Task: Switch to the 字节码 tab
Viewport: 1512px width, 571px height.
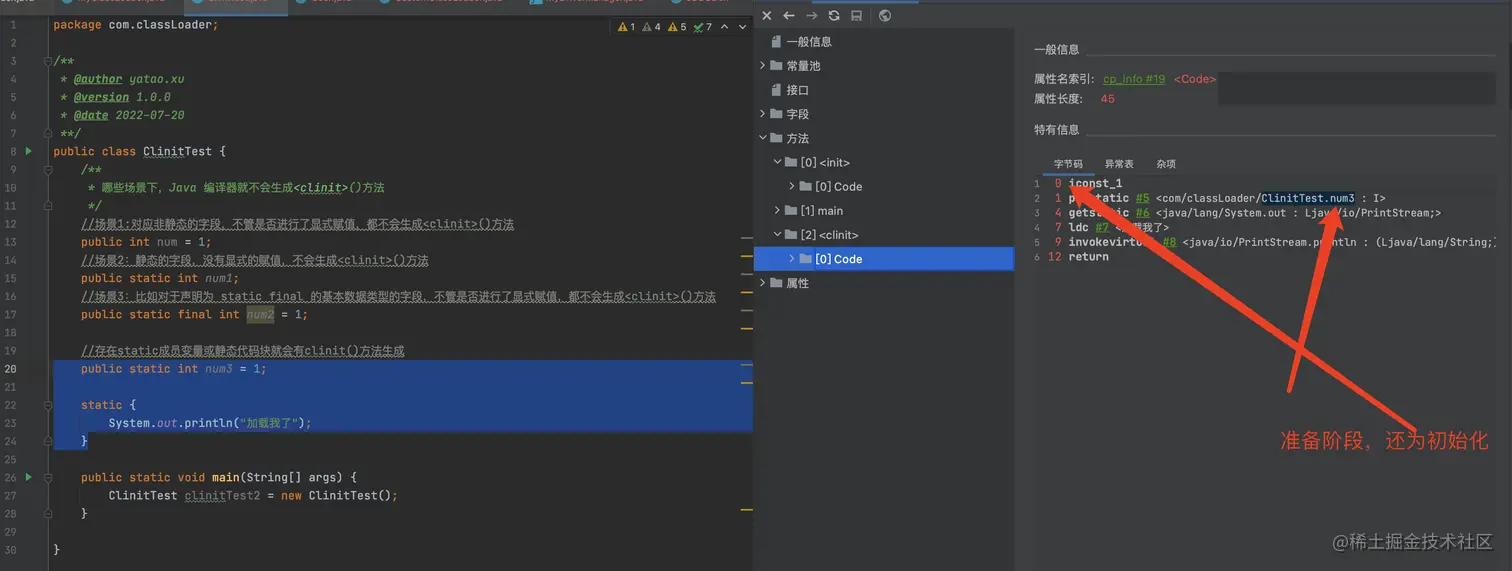Action: point(1068,164)
